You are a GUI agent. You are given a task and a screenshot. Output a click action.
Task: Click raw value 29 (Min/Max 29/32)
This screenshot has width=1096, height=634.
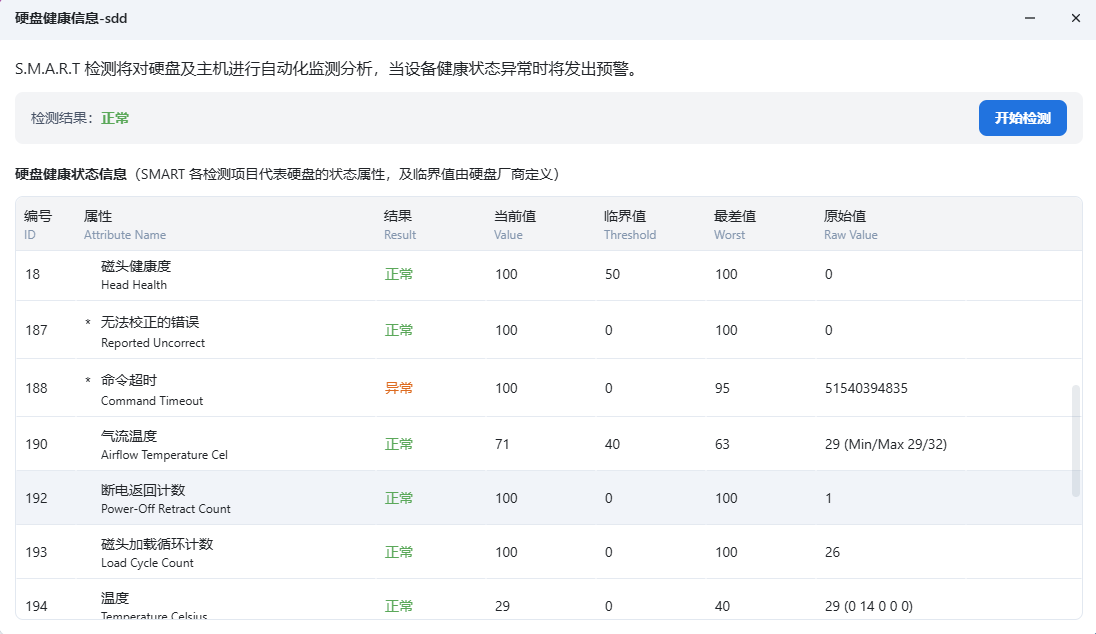886,444
